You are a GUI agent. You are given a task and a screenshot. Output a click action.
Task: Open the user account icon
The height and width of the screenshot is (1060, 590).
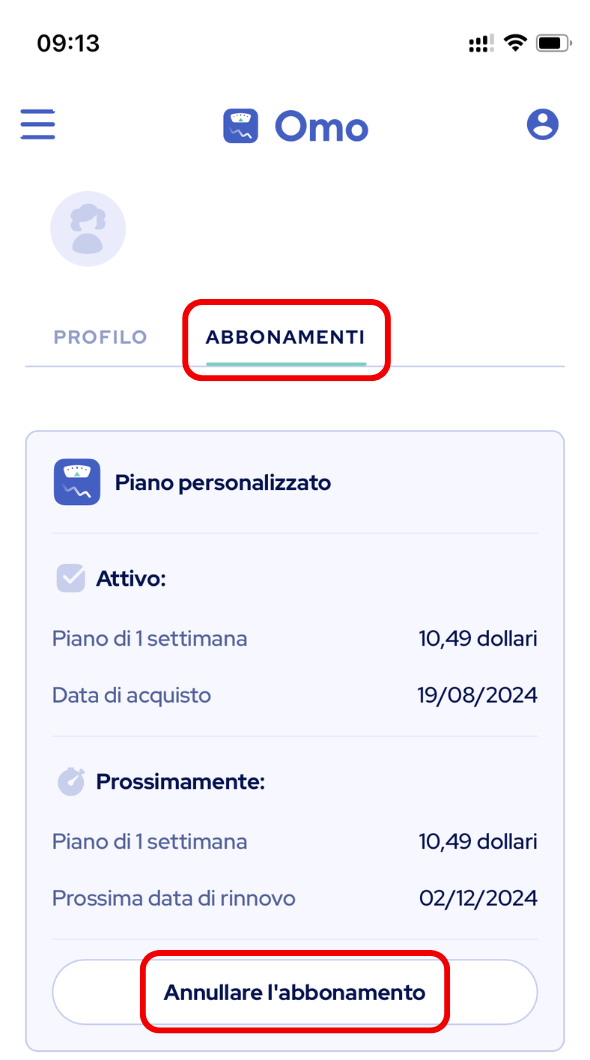coord(543,124)
